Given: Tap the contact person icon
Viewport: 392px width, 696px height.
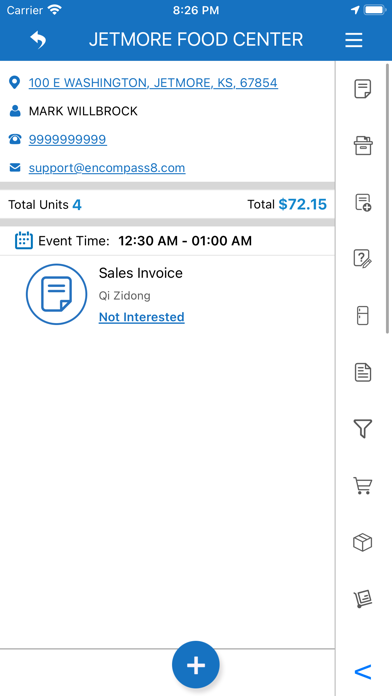Looking at the screenshot, I should [x=15, y=111].
